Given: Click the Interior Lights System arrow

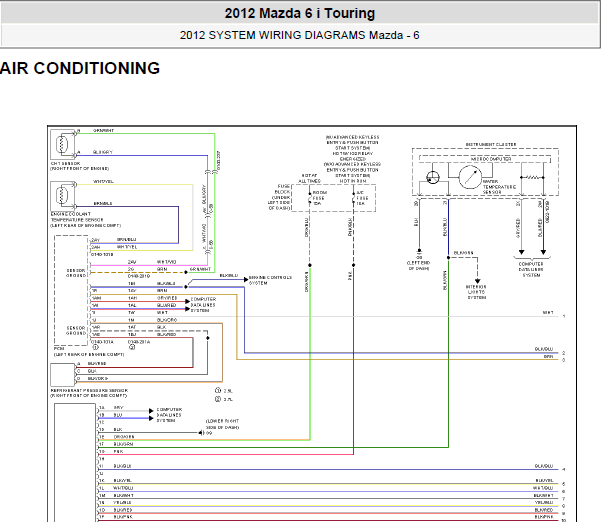Looking at the screenshot, I should click(478, 281).
